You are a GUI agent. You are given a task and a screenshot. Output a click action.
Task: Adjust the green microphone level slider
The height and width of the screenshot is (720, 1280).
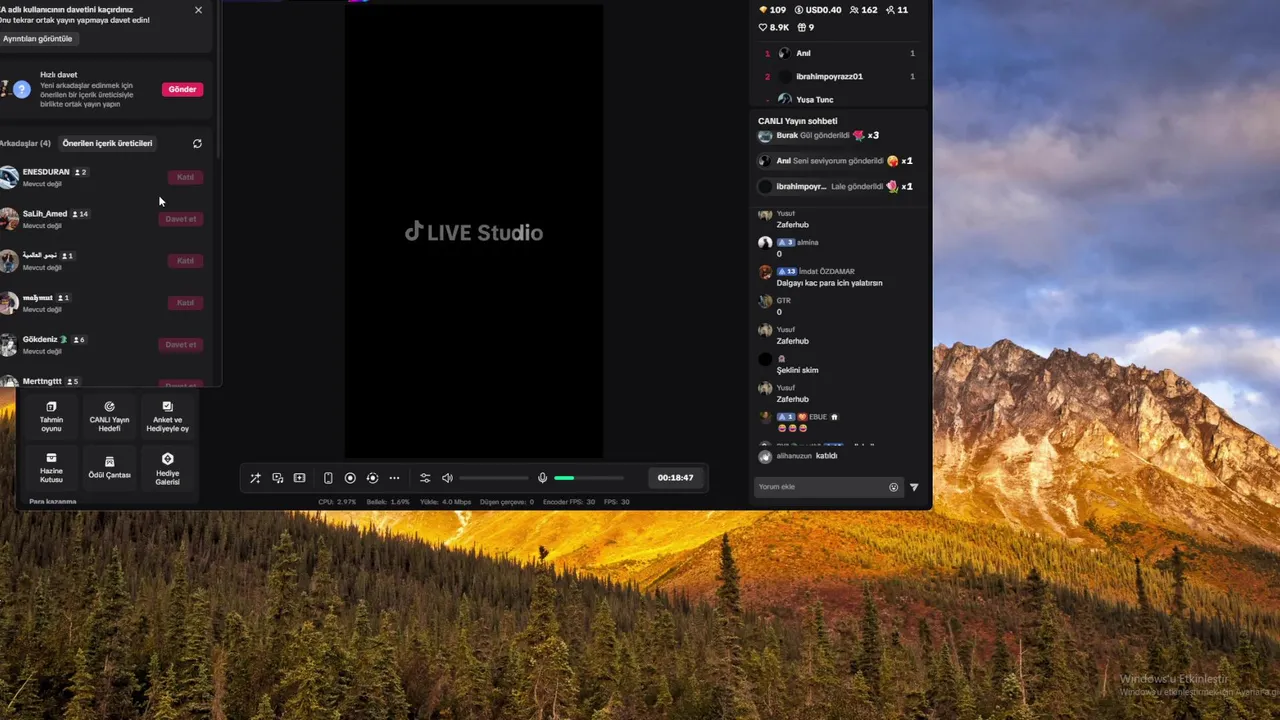589,478
